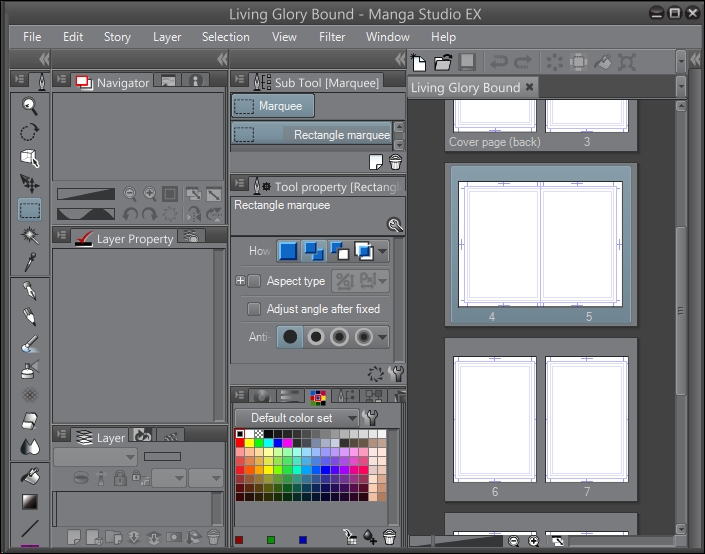This screenshot has height=554, width=705.
Task: Click the Redo arrow in command bar
Action: point(523,62)
